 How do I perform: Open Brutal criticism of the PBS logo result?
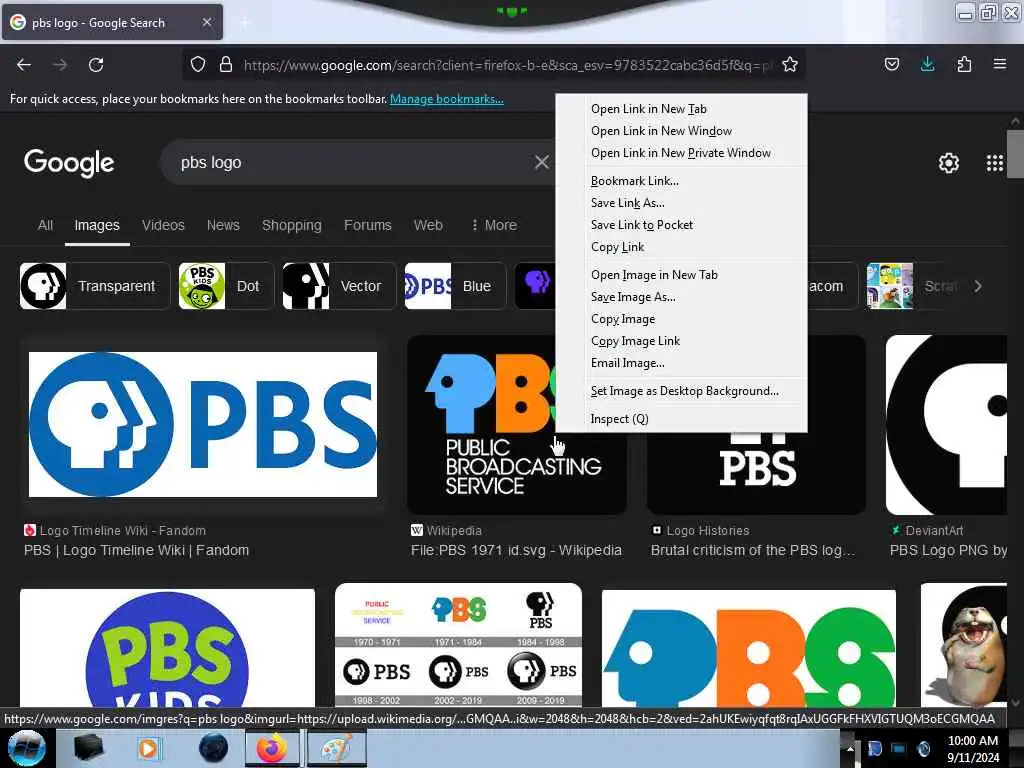[x=752, y=551]
